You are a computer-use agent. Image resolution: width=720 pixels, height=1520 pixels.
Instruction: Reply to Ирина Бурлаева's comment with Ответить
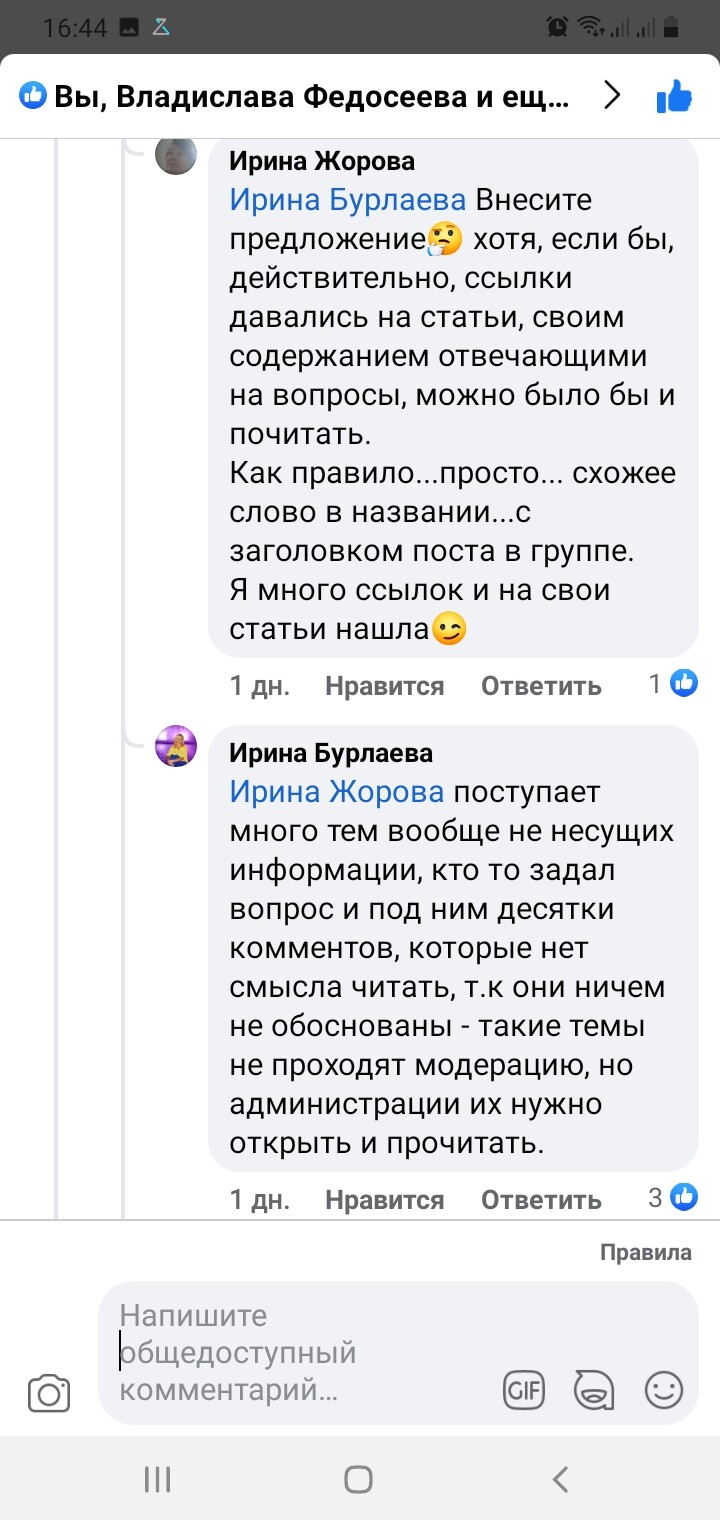coord(541,1200)
